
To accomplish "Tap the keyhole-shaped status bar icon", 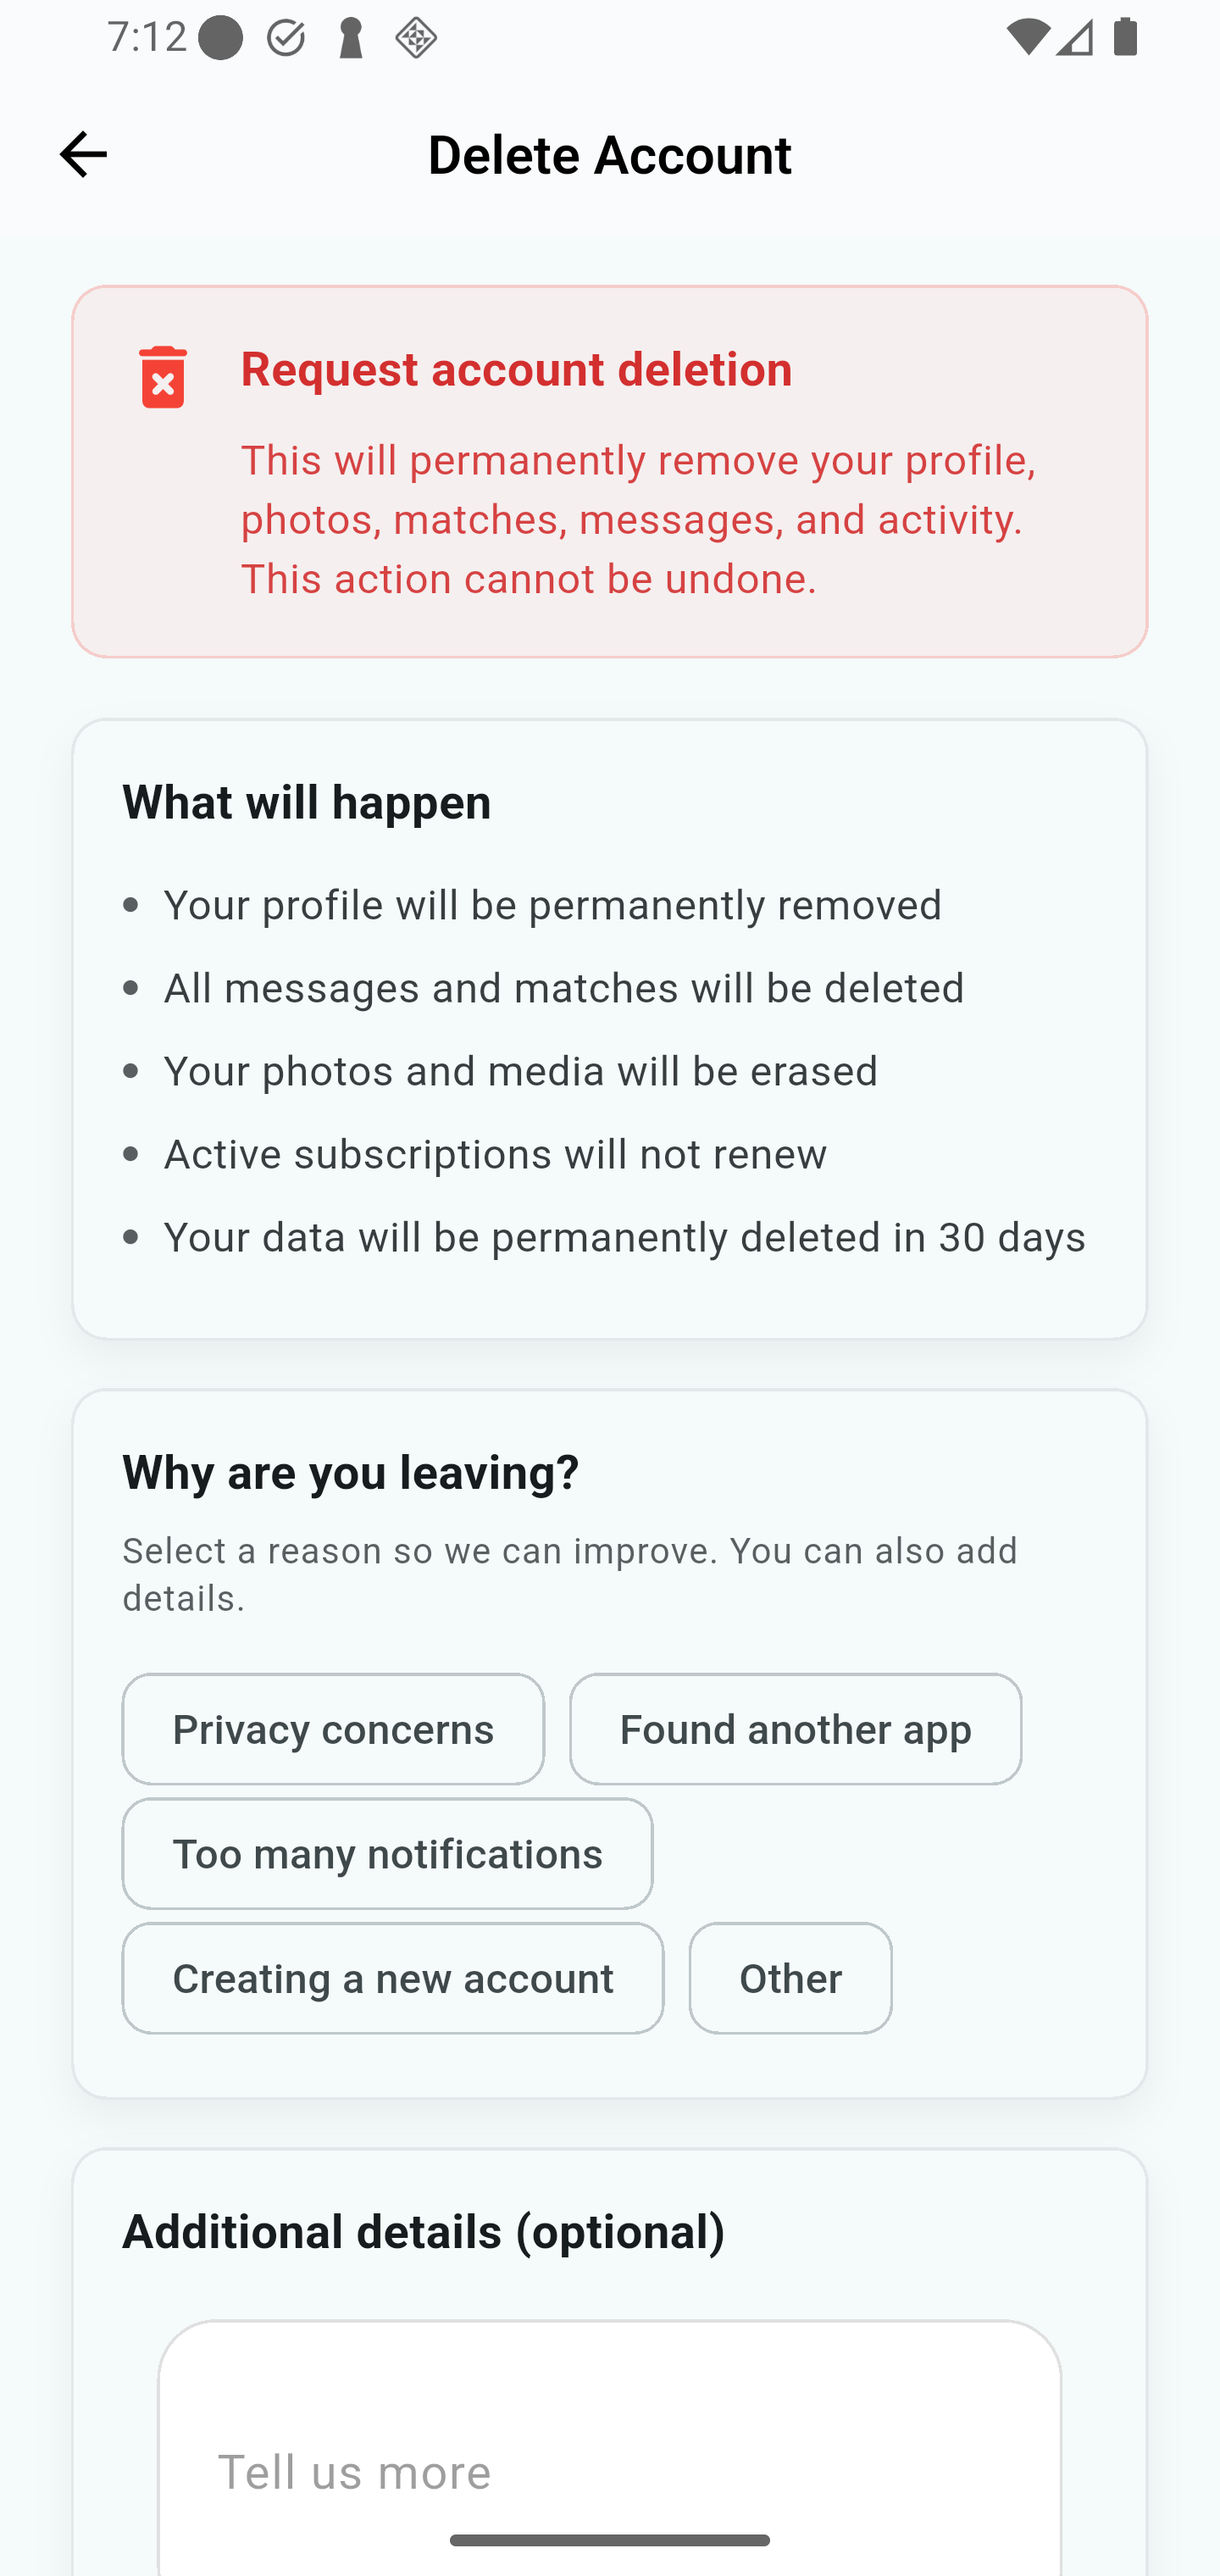I will [350, 39].
